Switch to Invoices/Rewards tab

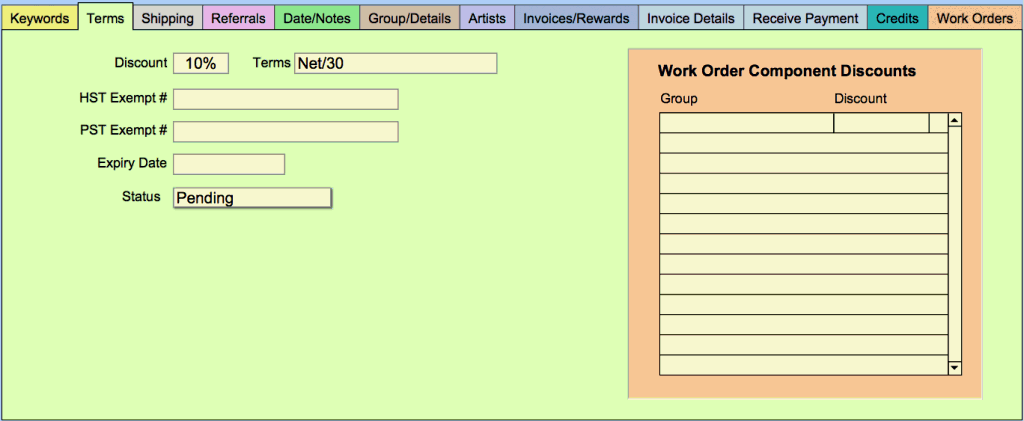(x=577, y=18)
